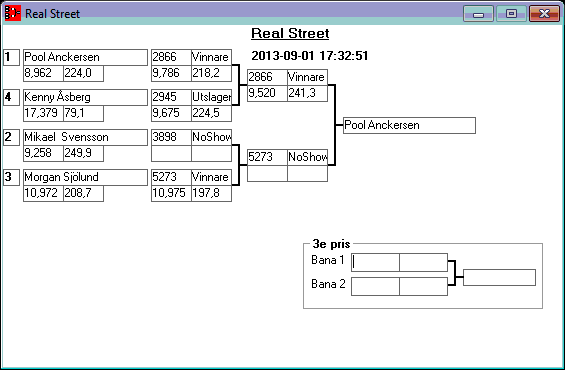Close the Real Street window
The image size is (565, 370).
tap(544, 14)
